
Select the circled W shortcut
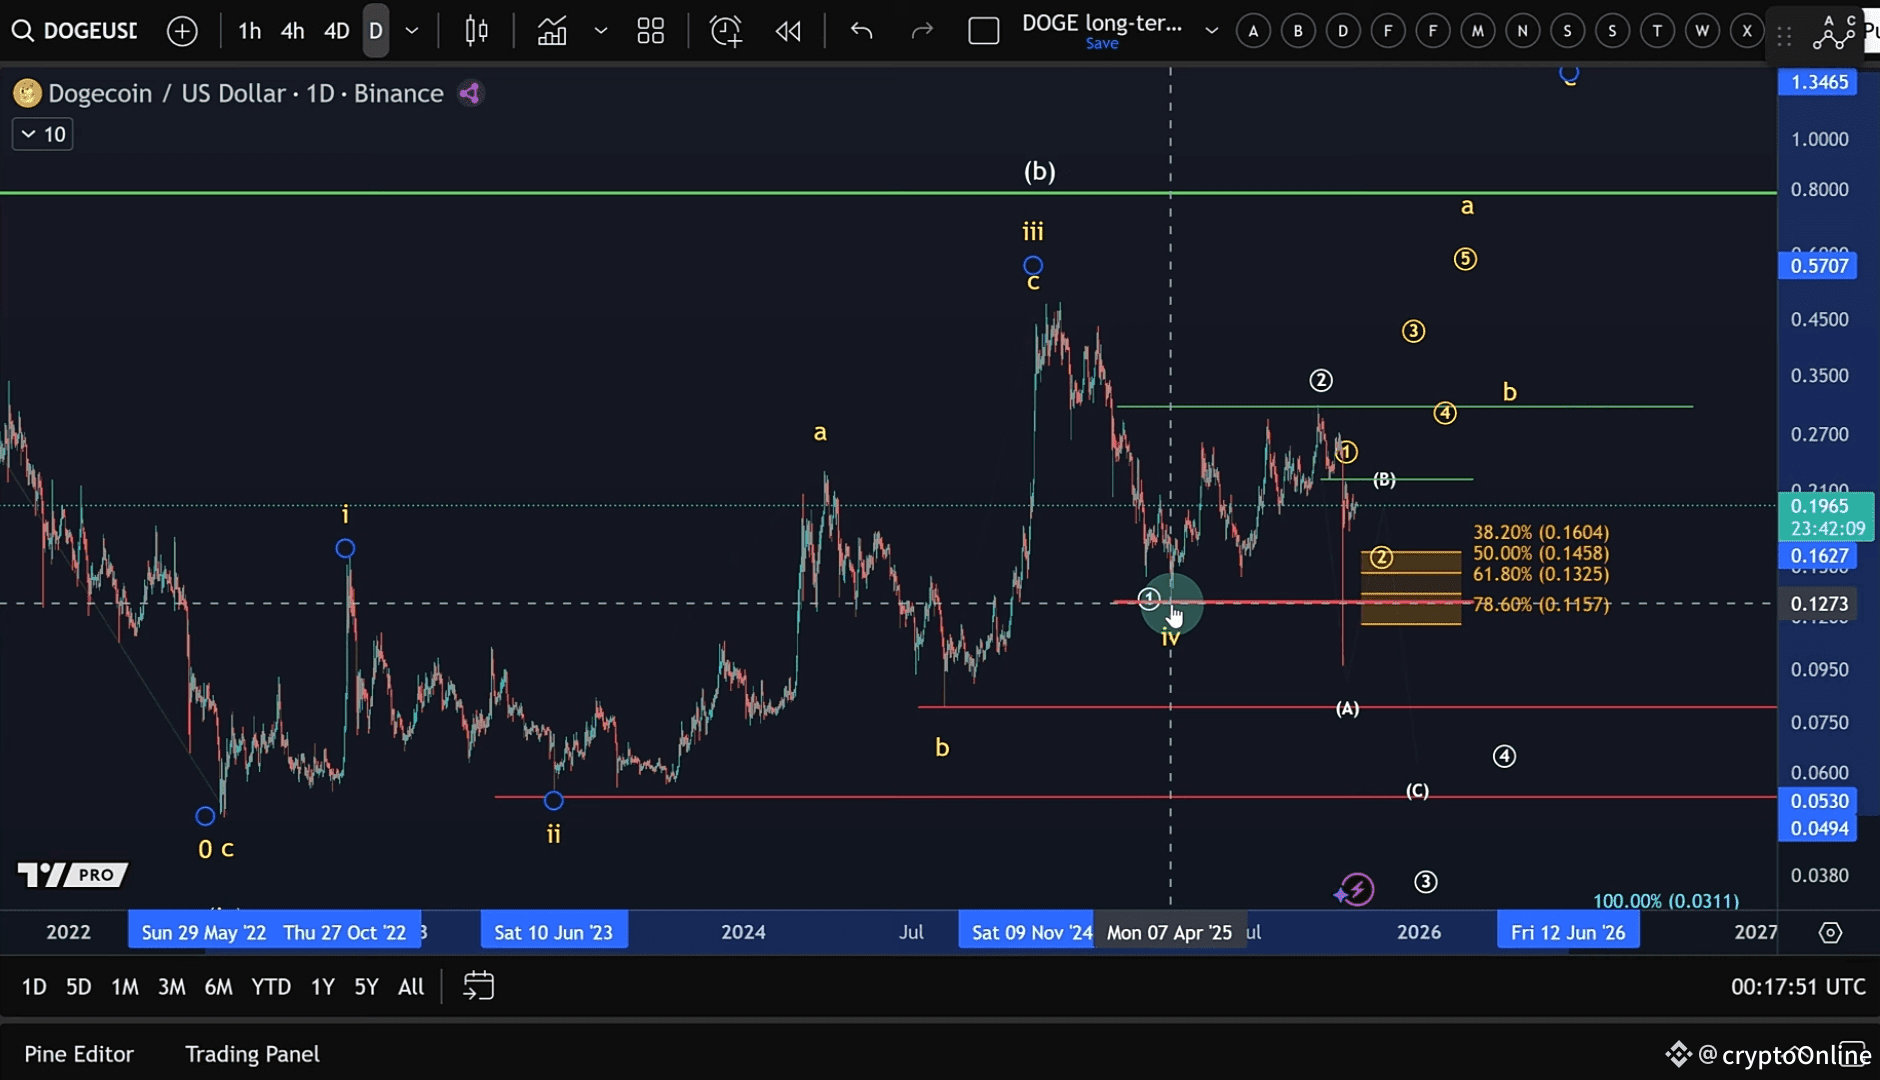click(x=1702, y=31)
